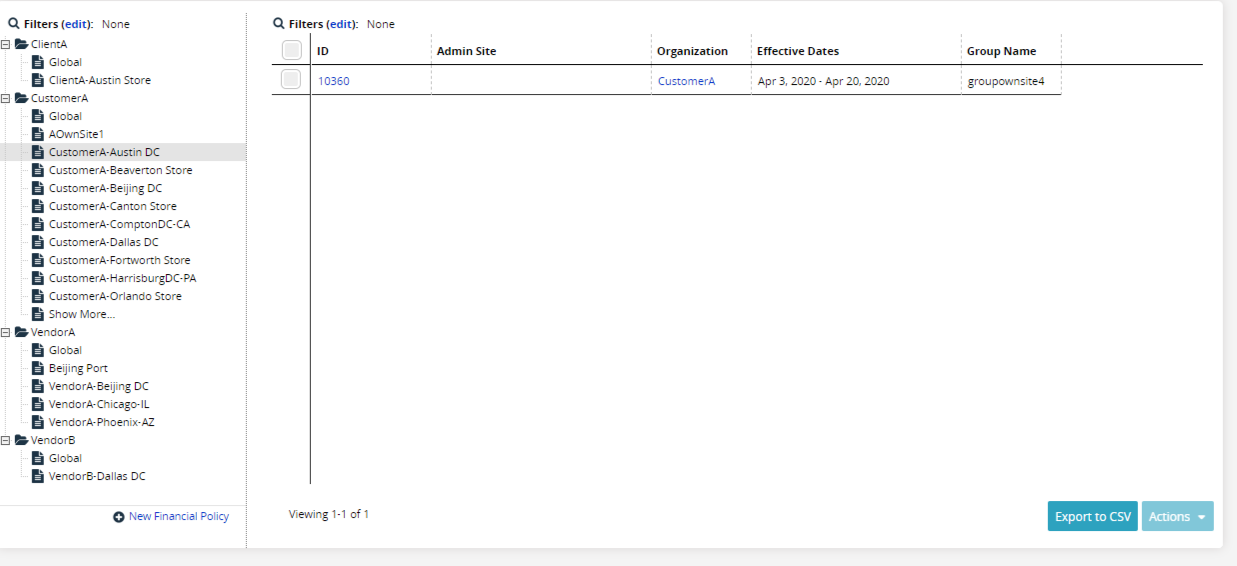Show More sites under CustomerA
The width and height of the screenshot is (1237, 566).
pos(81,314)
